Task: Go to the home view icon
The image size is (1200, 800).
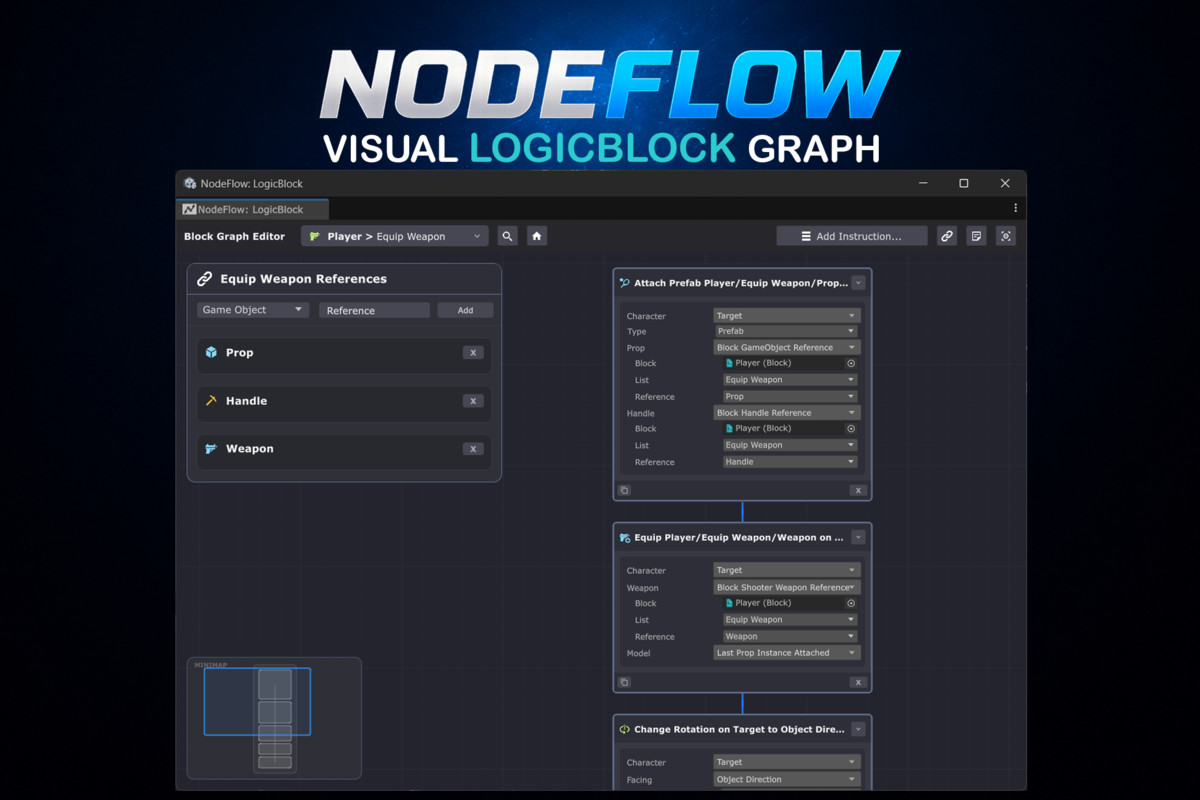Action: (537, 236)
